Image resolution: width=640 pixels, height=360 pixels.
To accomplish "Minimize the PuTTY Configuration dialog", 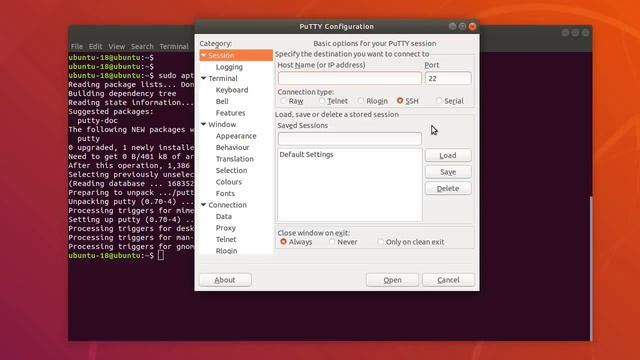I will click(452, 26).
